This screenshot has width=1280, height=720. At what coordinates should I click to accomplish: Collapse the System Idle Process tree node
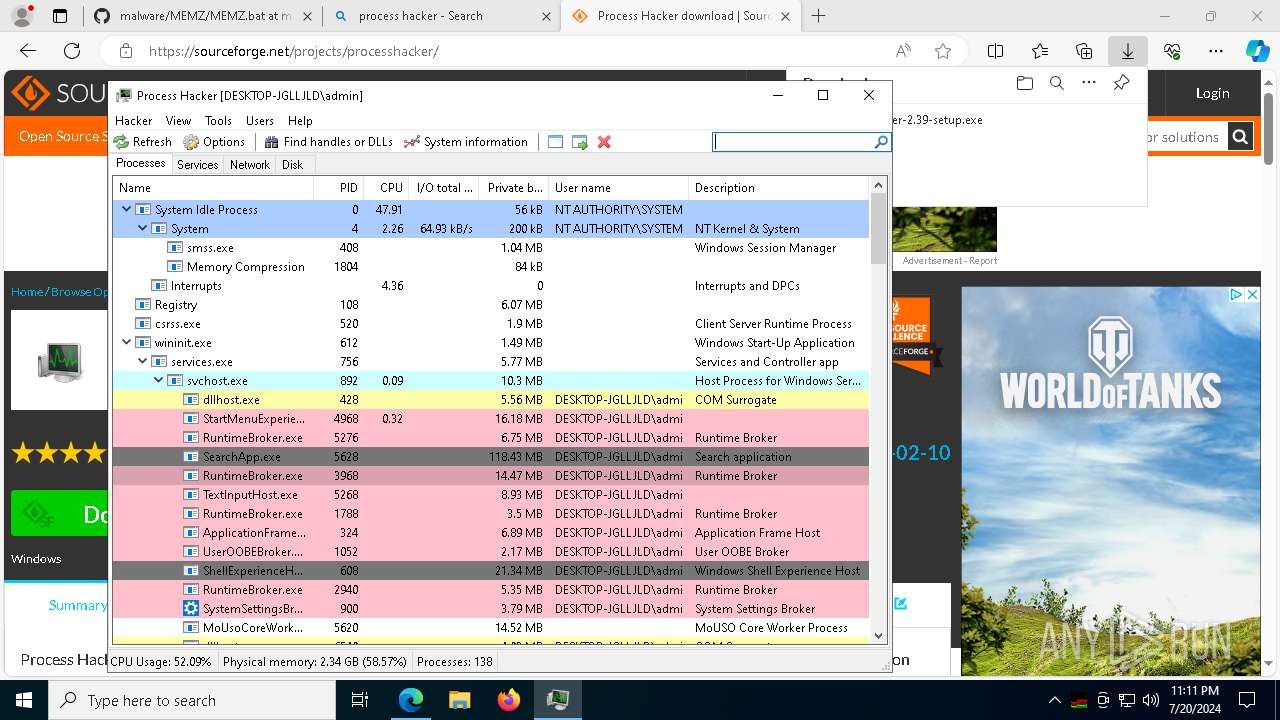pos(127,209)
